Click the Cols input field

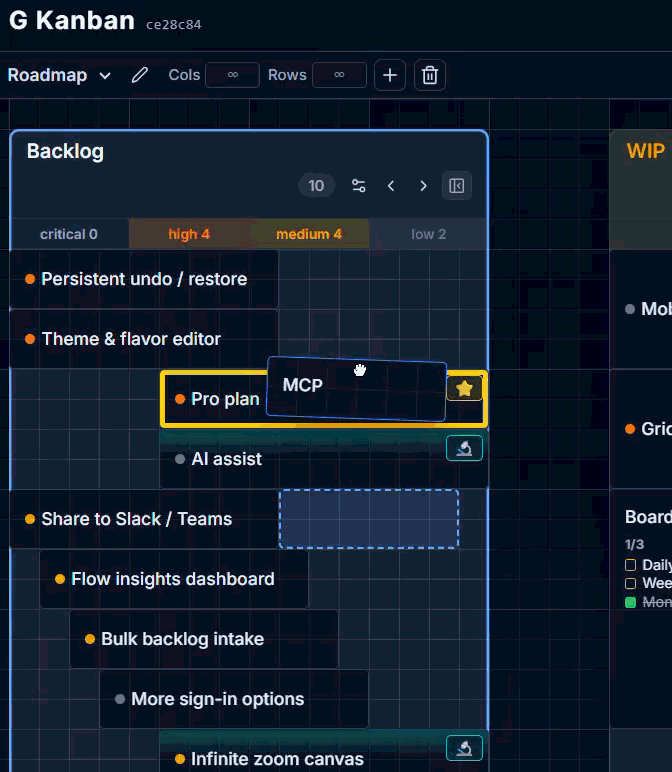click(x=232, y=75)
